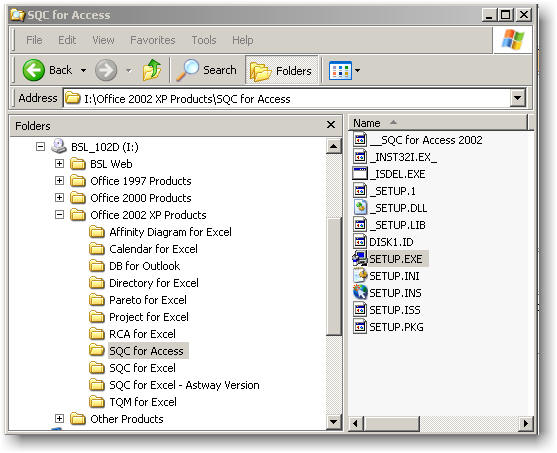Screen dimensions: 557x453
Task: Open the Tools menu
Action: point(204,40)
